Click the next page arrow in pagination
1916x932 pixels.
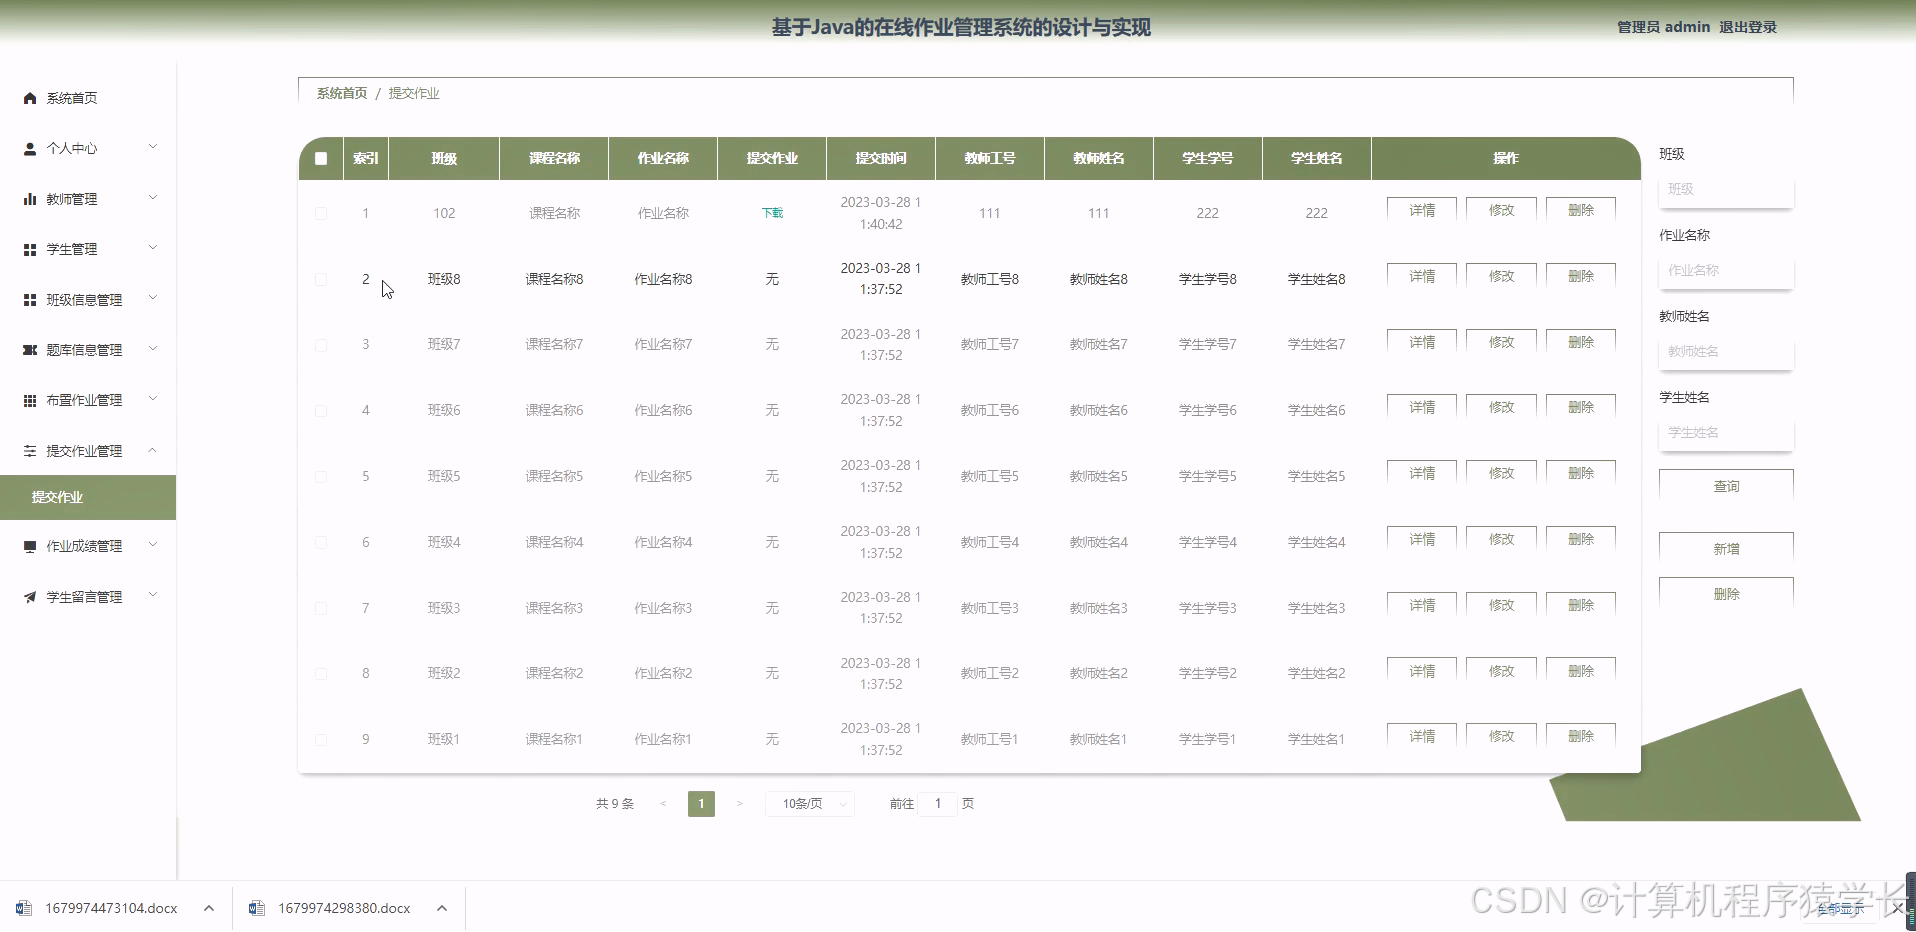[740, 804]
